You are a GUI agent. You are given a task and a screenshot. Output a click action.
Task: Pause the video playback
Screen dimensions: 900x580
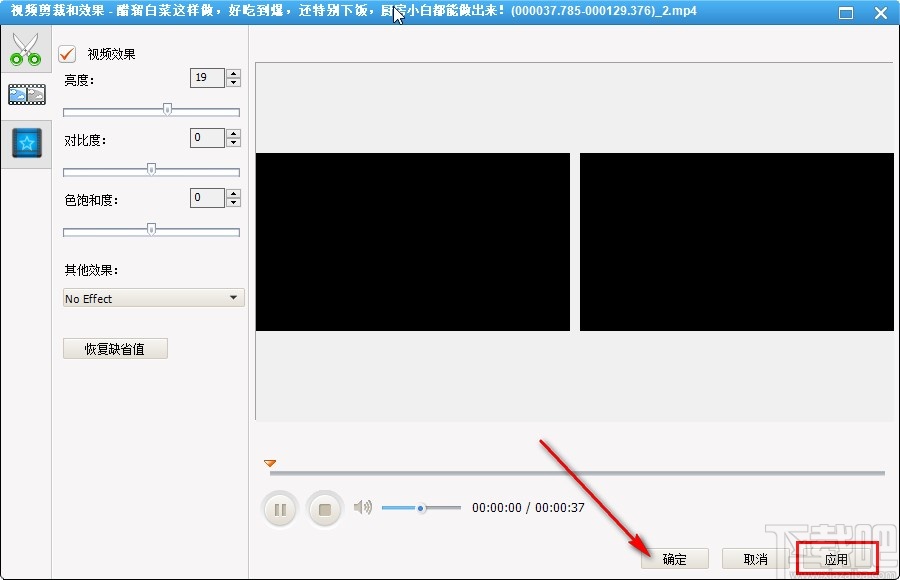pyautogui.click(x=280, y=508)
